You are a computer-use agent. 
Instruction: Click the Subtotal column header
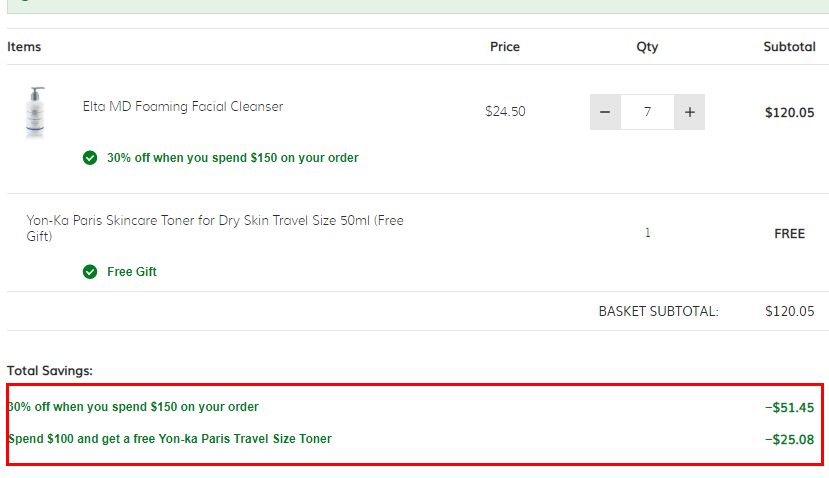(789, 47)
